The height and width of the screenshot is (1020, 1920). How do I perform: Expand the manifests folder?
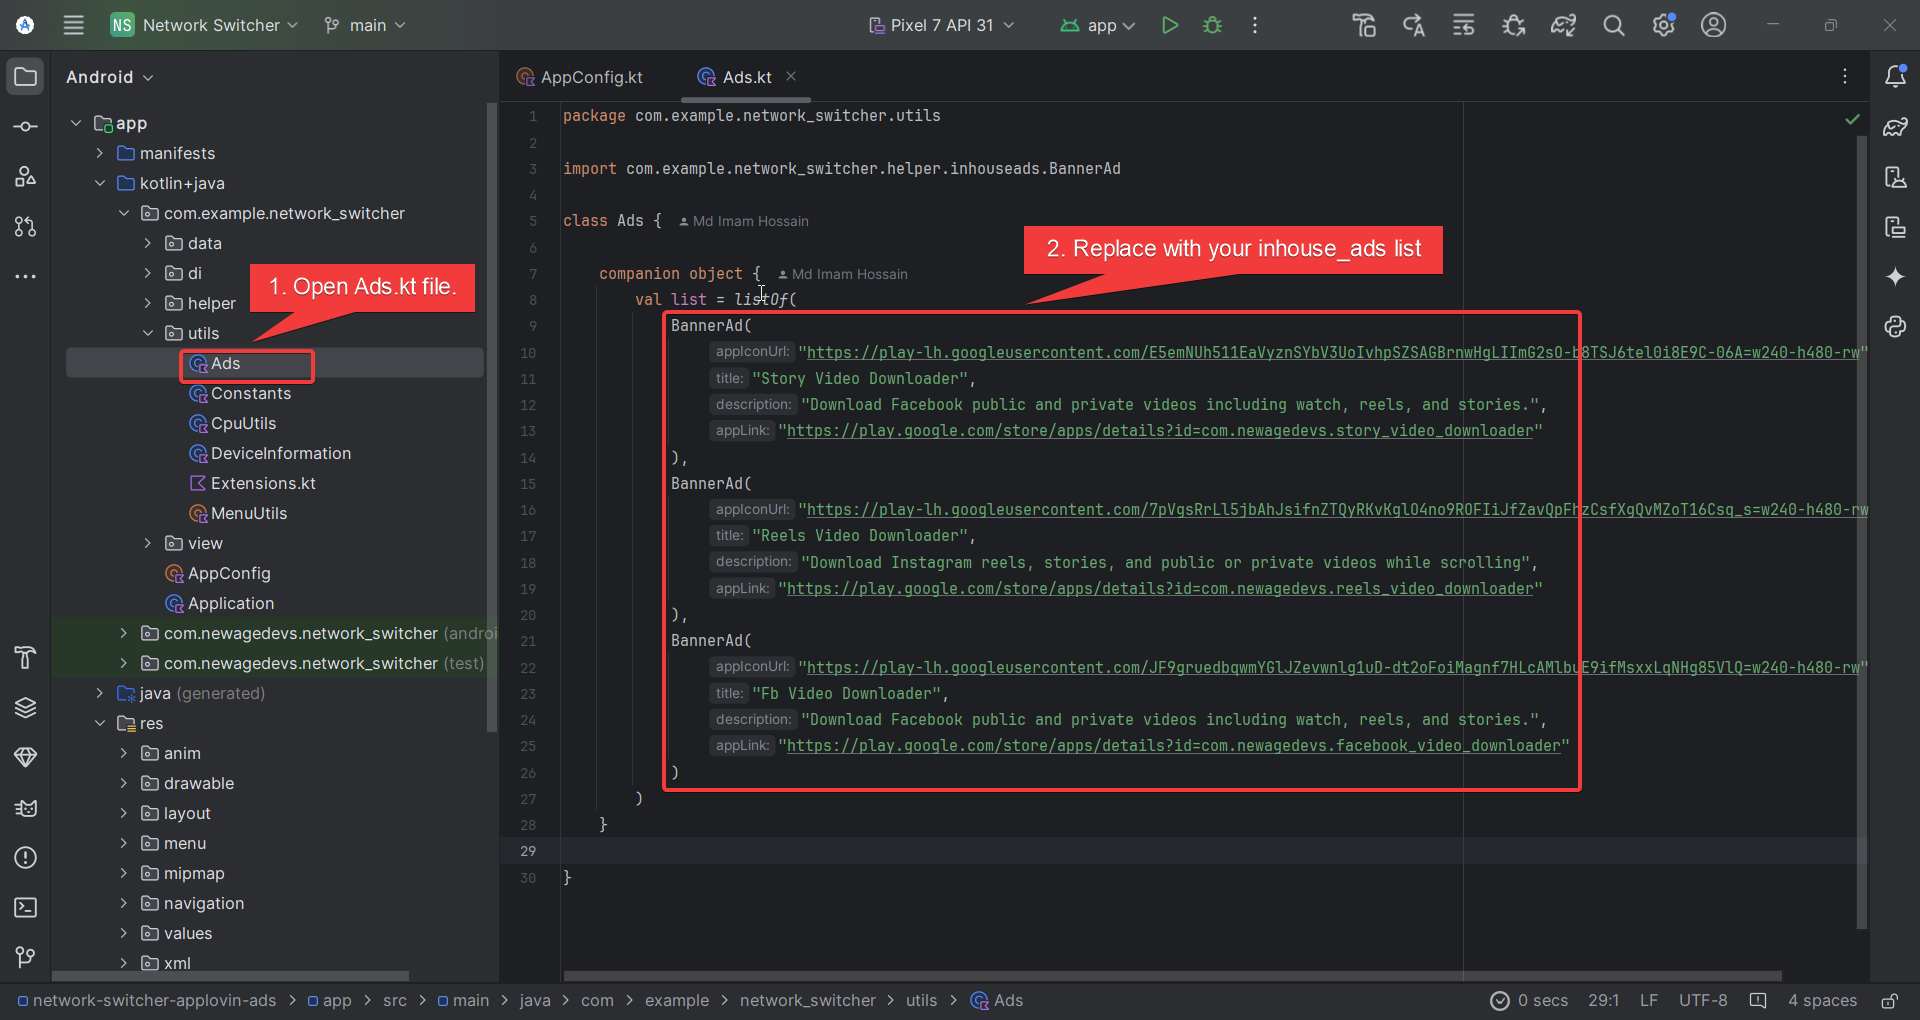pyautogui.click(x=98, y=153)
